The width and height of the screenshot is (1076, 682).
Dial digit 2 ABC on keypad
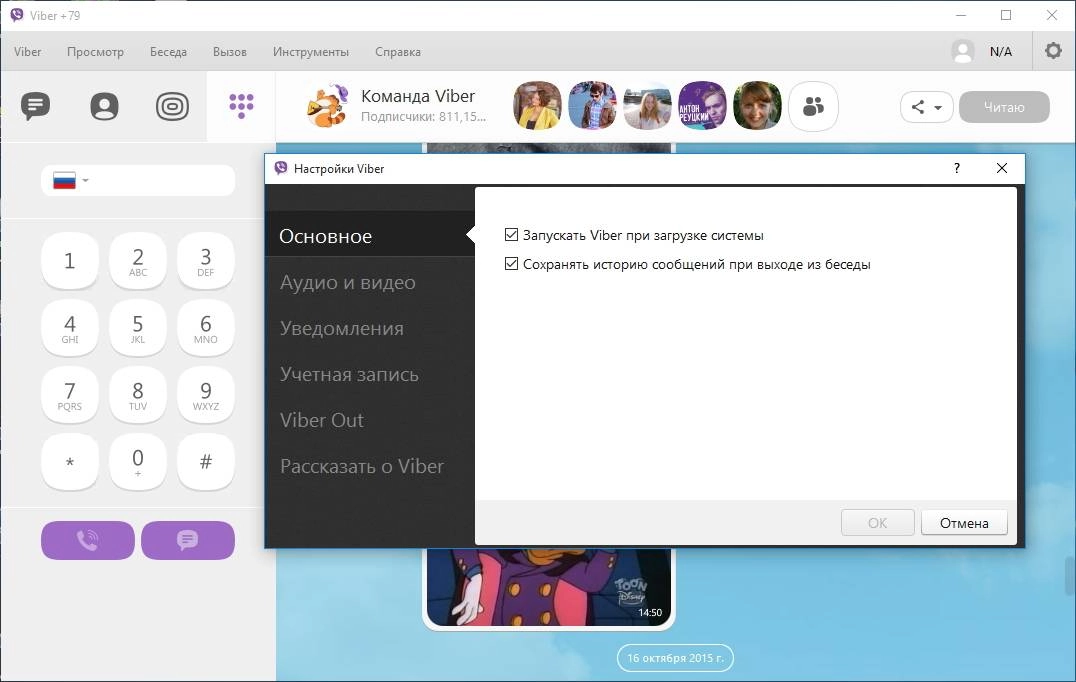[138, 261]
